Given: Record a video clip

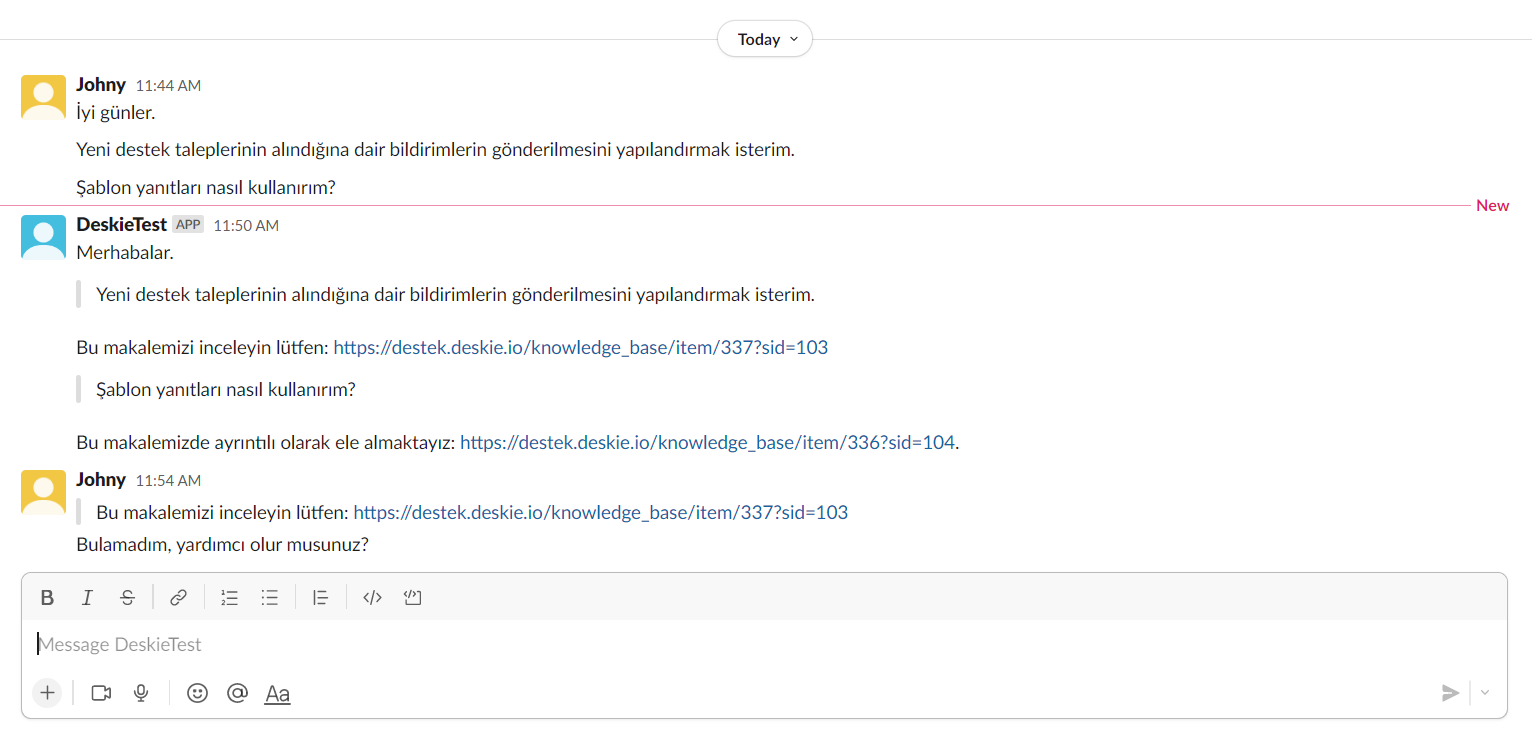Looking at the screenshot, I should pyautogui.click(x=101, y=693).
